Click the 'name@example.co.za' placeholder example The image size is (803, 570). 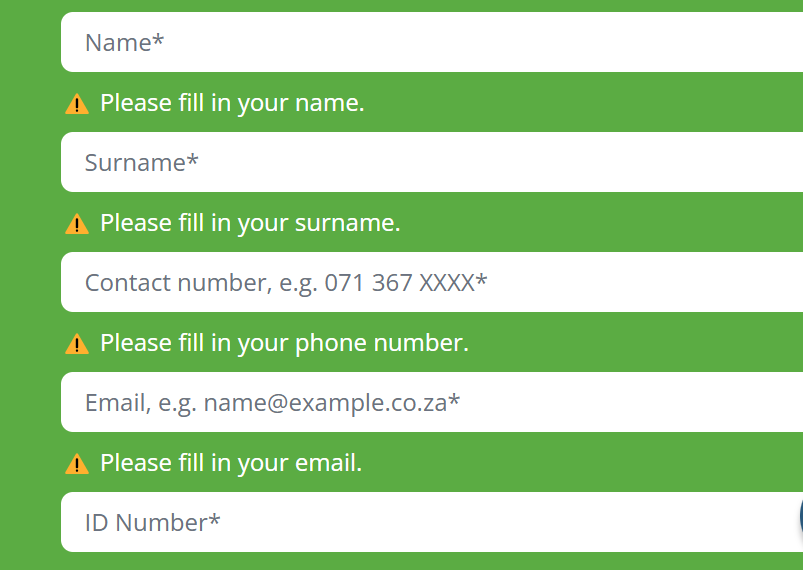325,403
